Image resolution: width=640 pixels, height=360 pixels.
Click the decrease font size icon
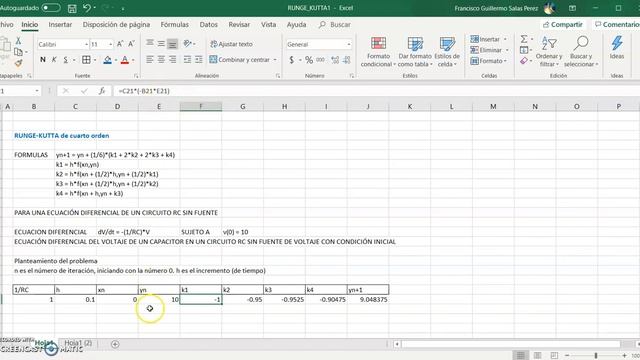point(131,44)
